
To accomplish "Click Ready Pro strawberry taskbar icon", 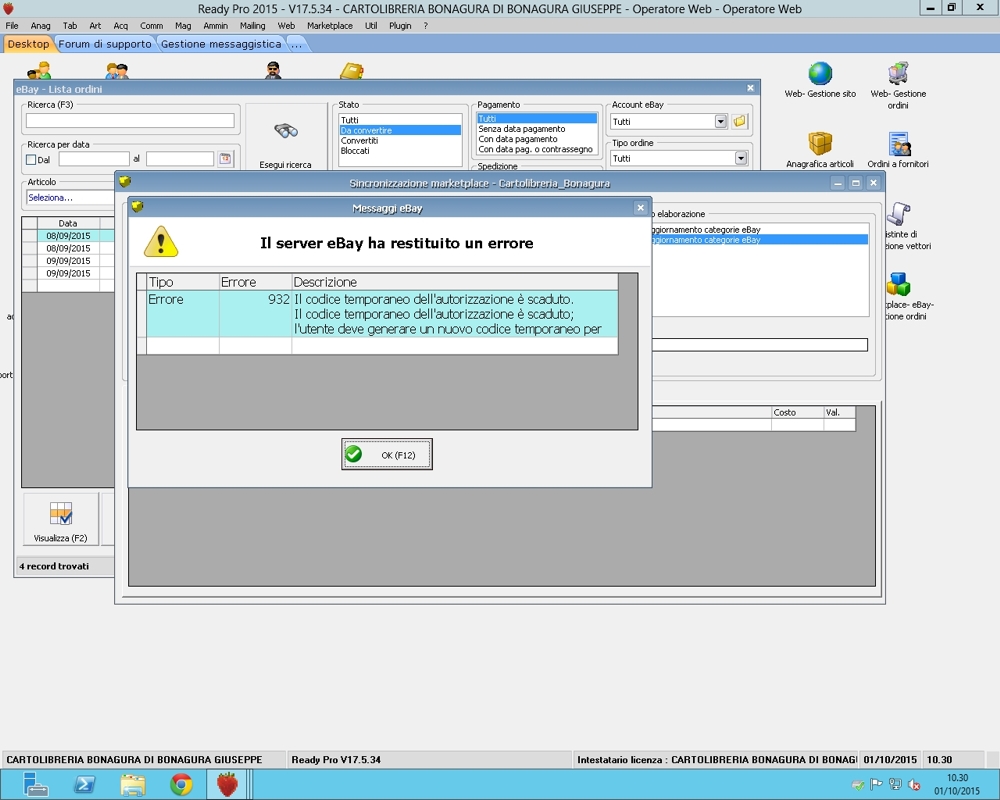I will (x=227, y=785).
